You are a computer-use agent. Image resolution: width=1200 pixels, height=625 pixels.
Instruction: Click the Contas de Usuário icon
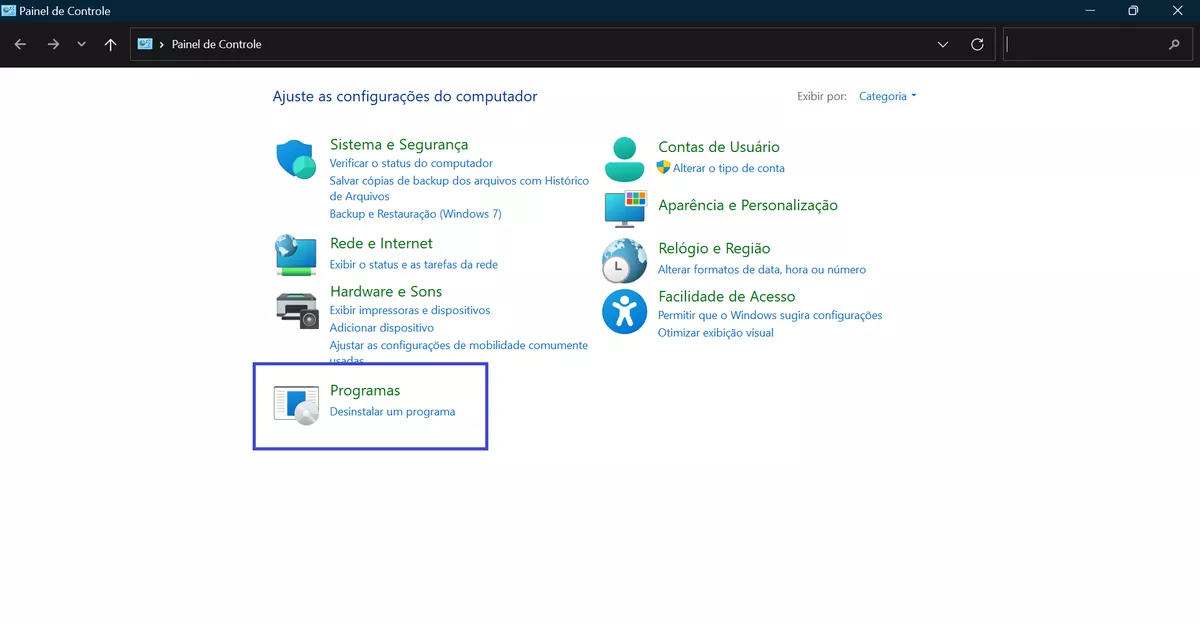623,158
